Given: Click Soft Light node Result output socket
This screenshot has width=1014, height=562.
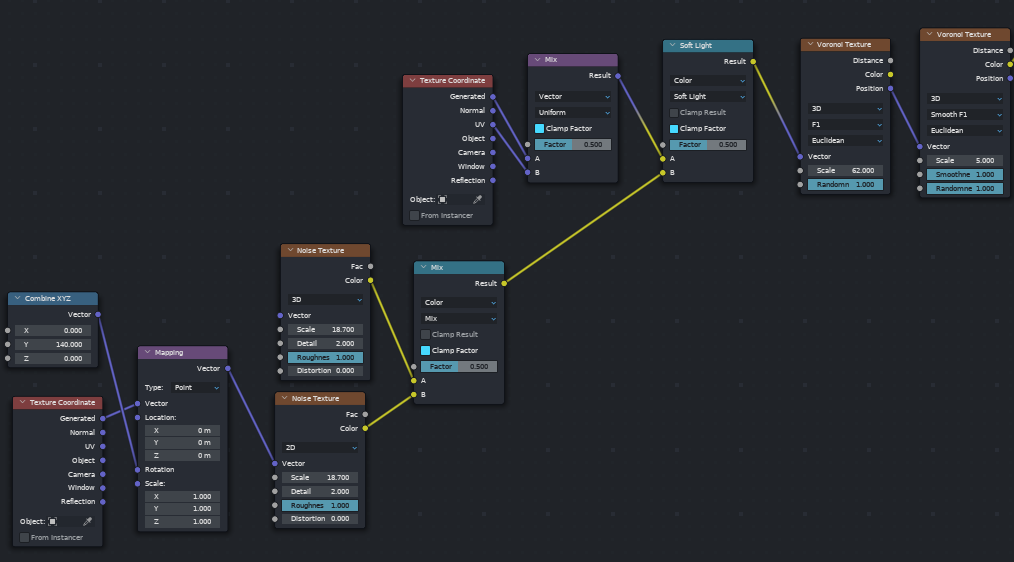Looking at the screenshot, I should pos(753,61).
